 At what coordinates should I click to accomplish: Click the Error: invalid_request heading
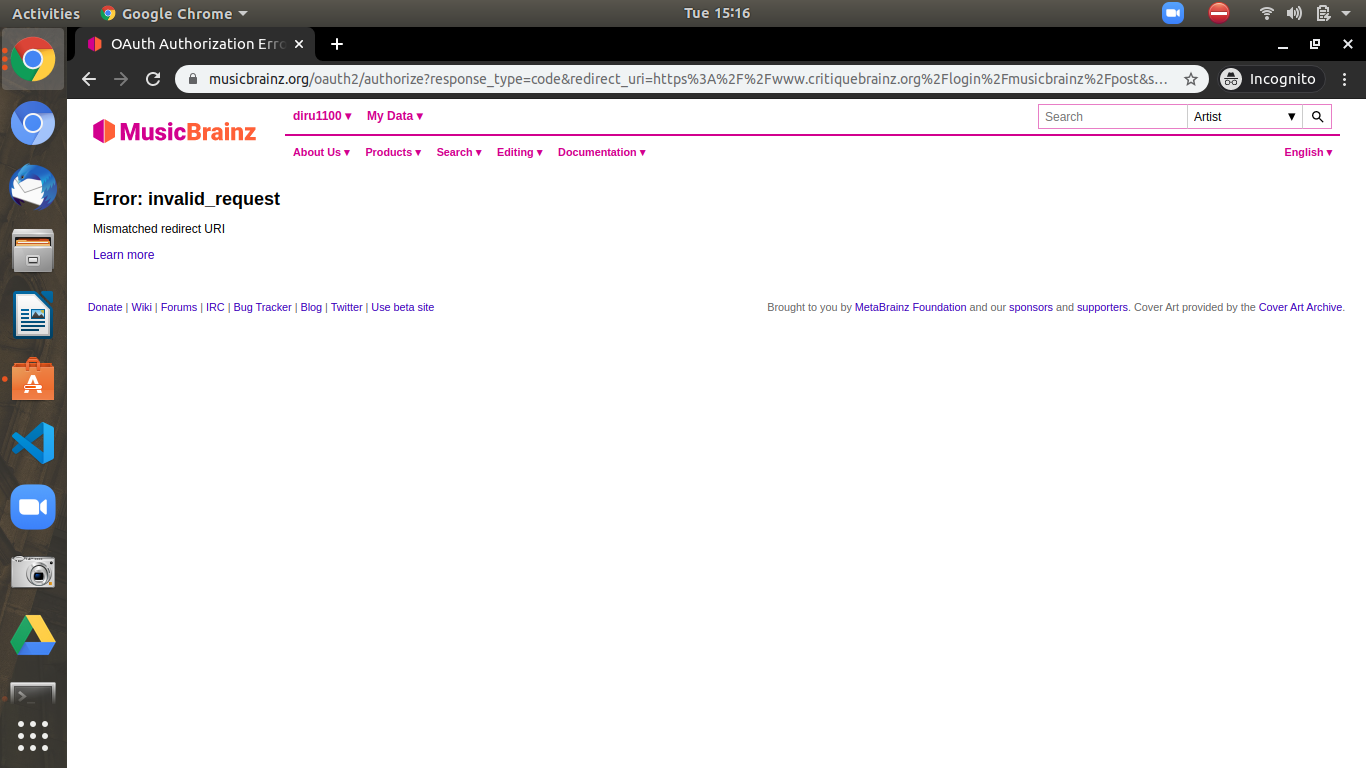tap(186, 199)
